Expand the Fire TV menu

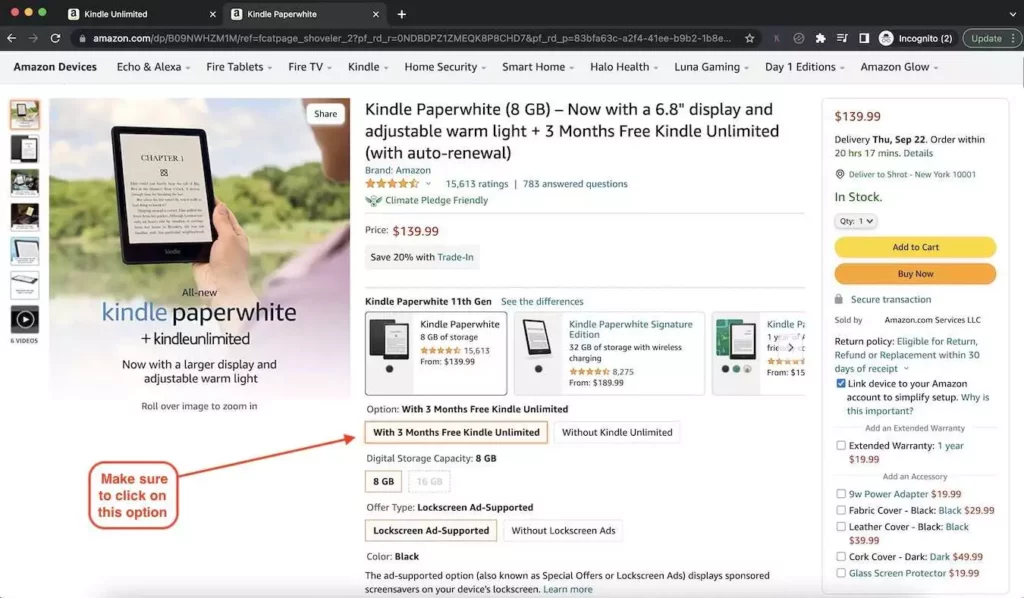(x=310, y=67)
